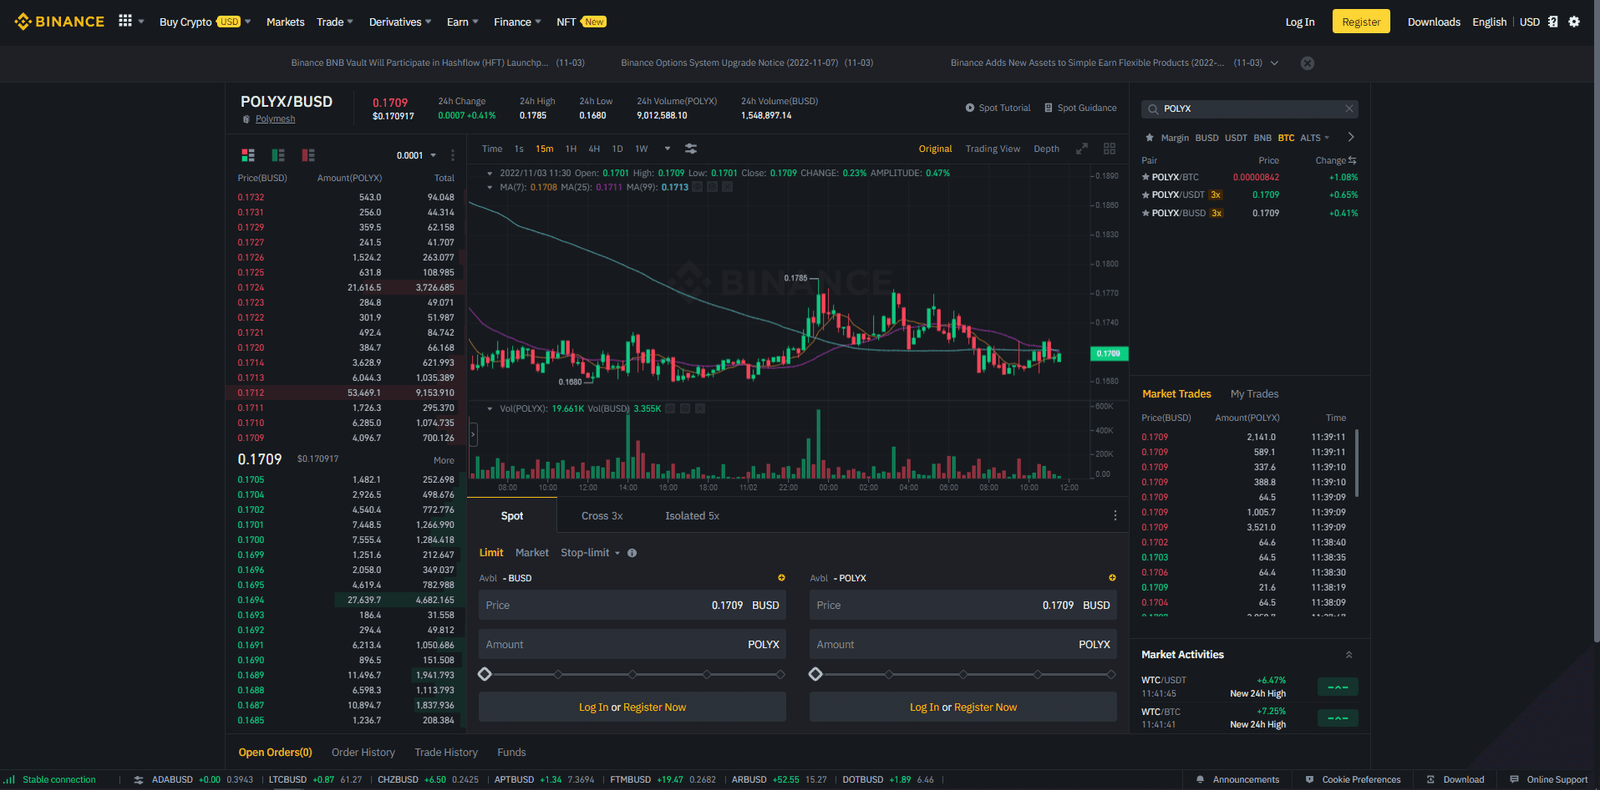Click Stop-limit info icon
1600x790 pixels.
pos(632,553)
